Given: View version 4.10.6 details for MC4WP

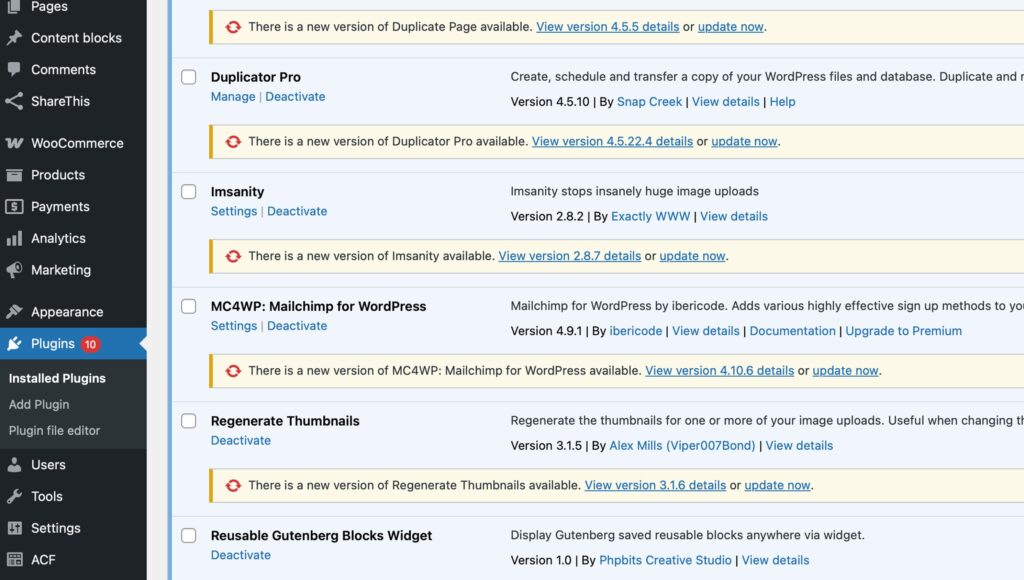Looking at the screenshot, I should (x=719, y=370).
